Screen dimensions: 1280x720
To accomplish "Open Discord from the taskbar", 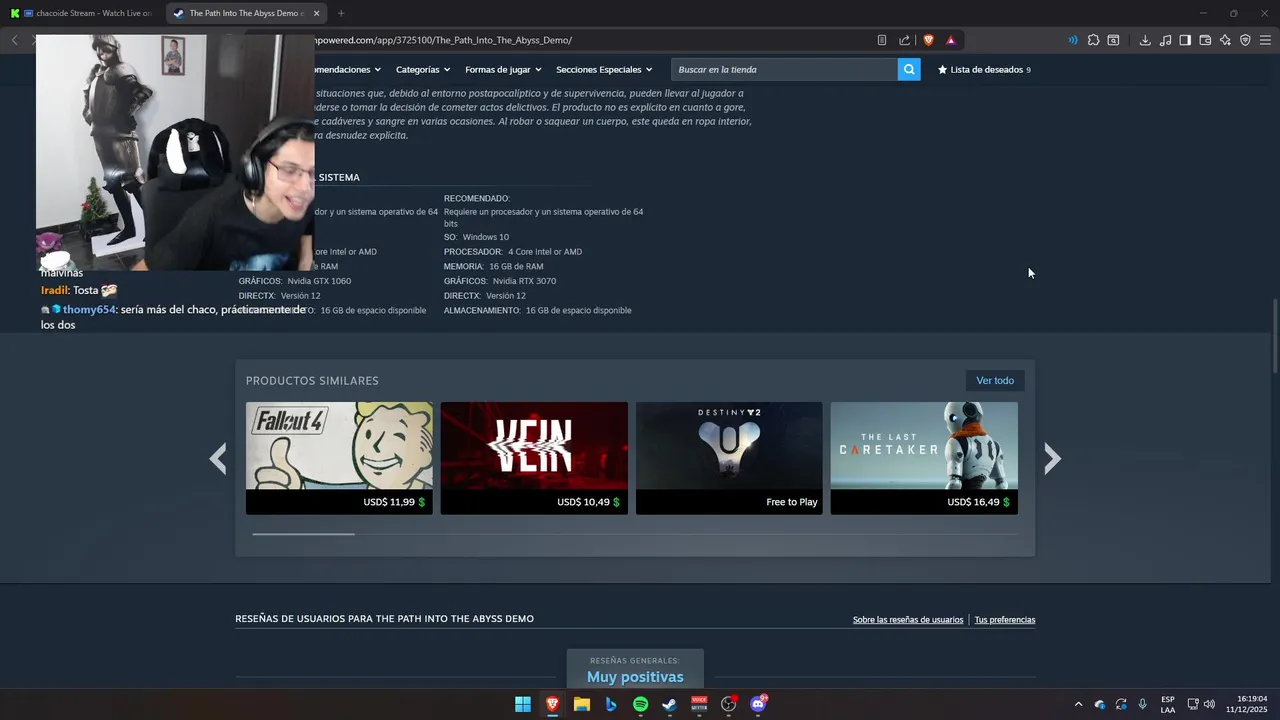I will pyautogui.click(x=758, y=704).
